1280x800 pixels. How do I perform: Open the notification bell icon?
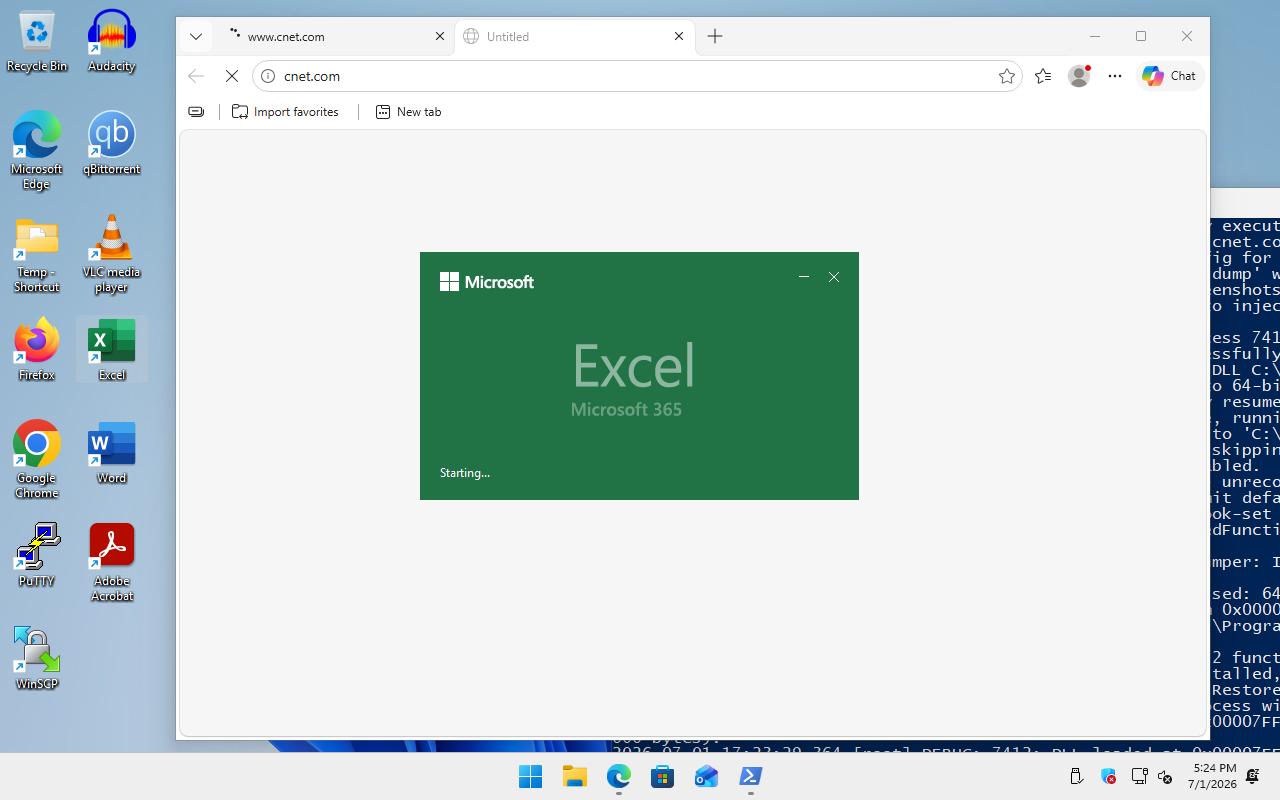click(1253, 776)
